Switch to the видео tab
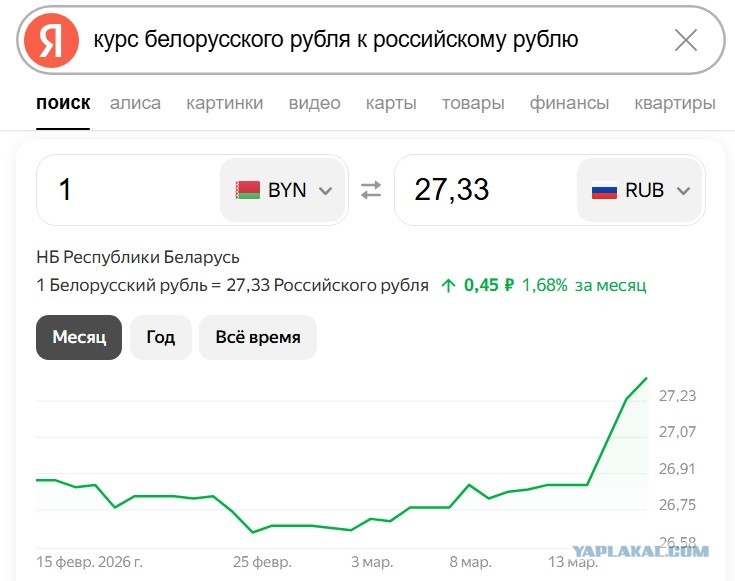This screenshot has height=581, width=735. coord(314,103)
